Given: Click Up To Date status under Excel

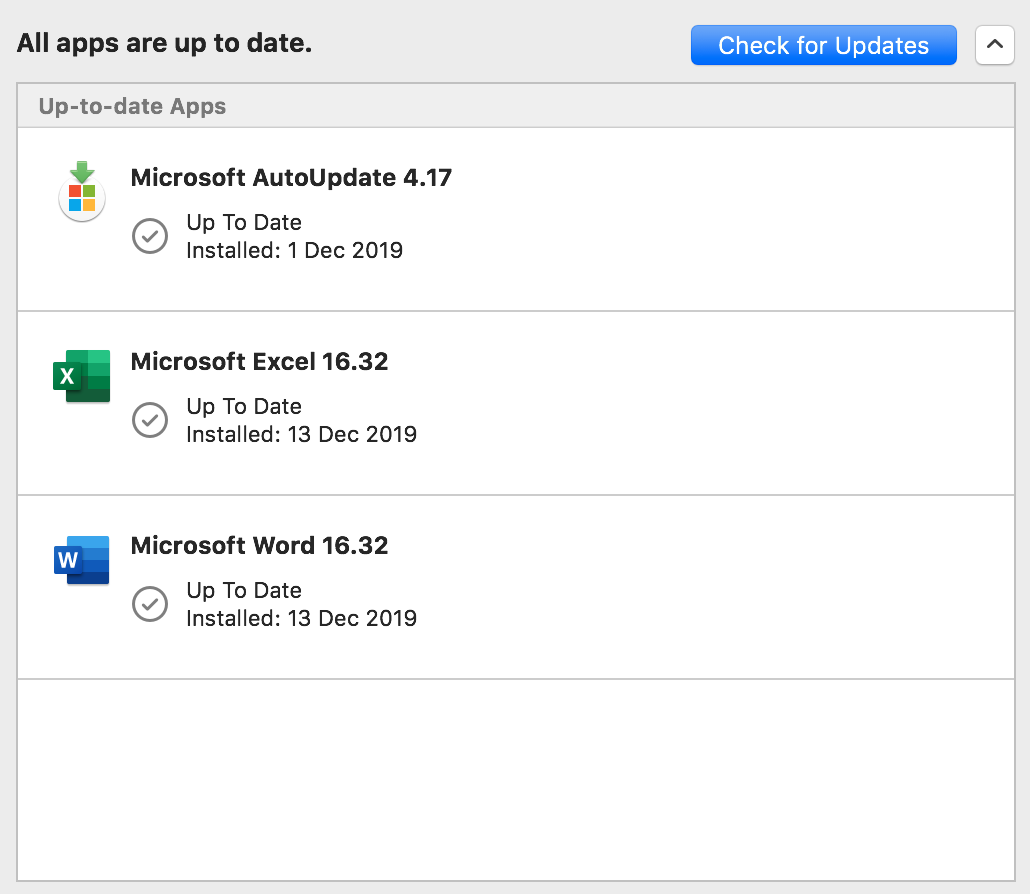Looking at the screenshot, I should click(x=244, y=407).
